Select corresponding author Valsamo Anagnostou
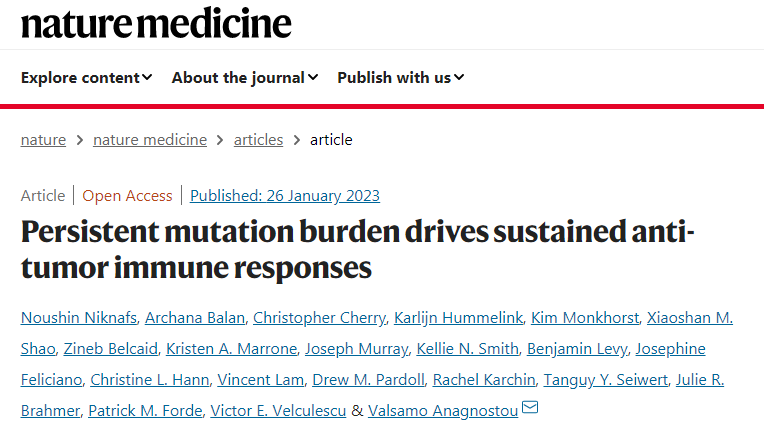Screen dimensions: 764x433 point(442,410)
